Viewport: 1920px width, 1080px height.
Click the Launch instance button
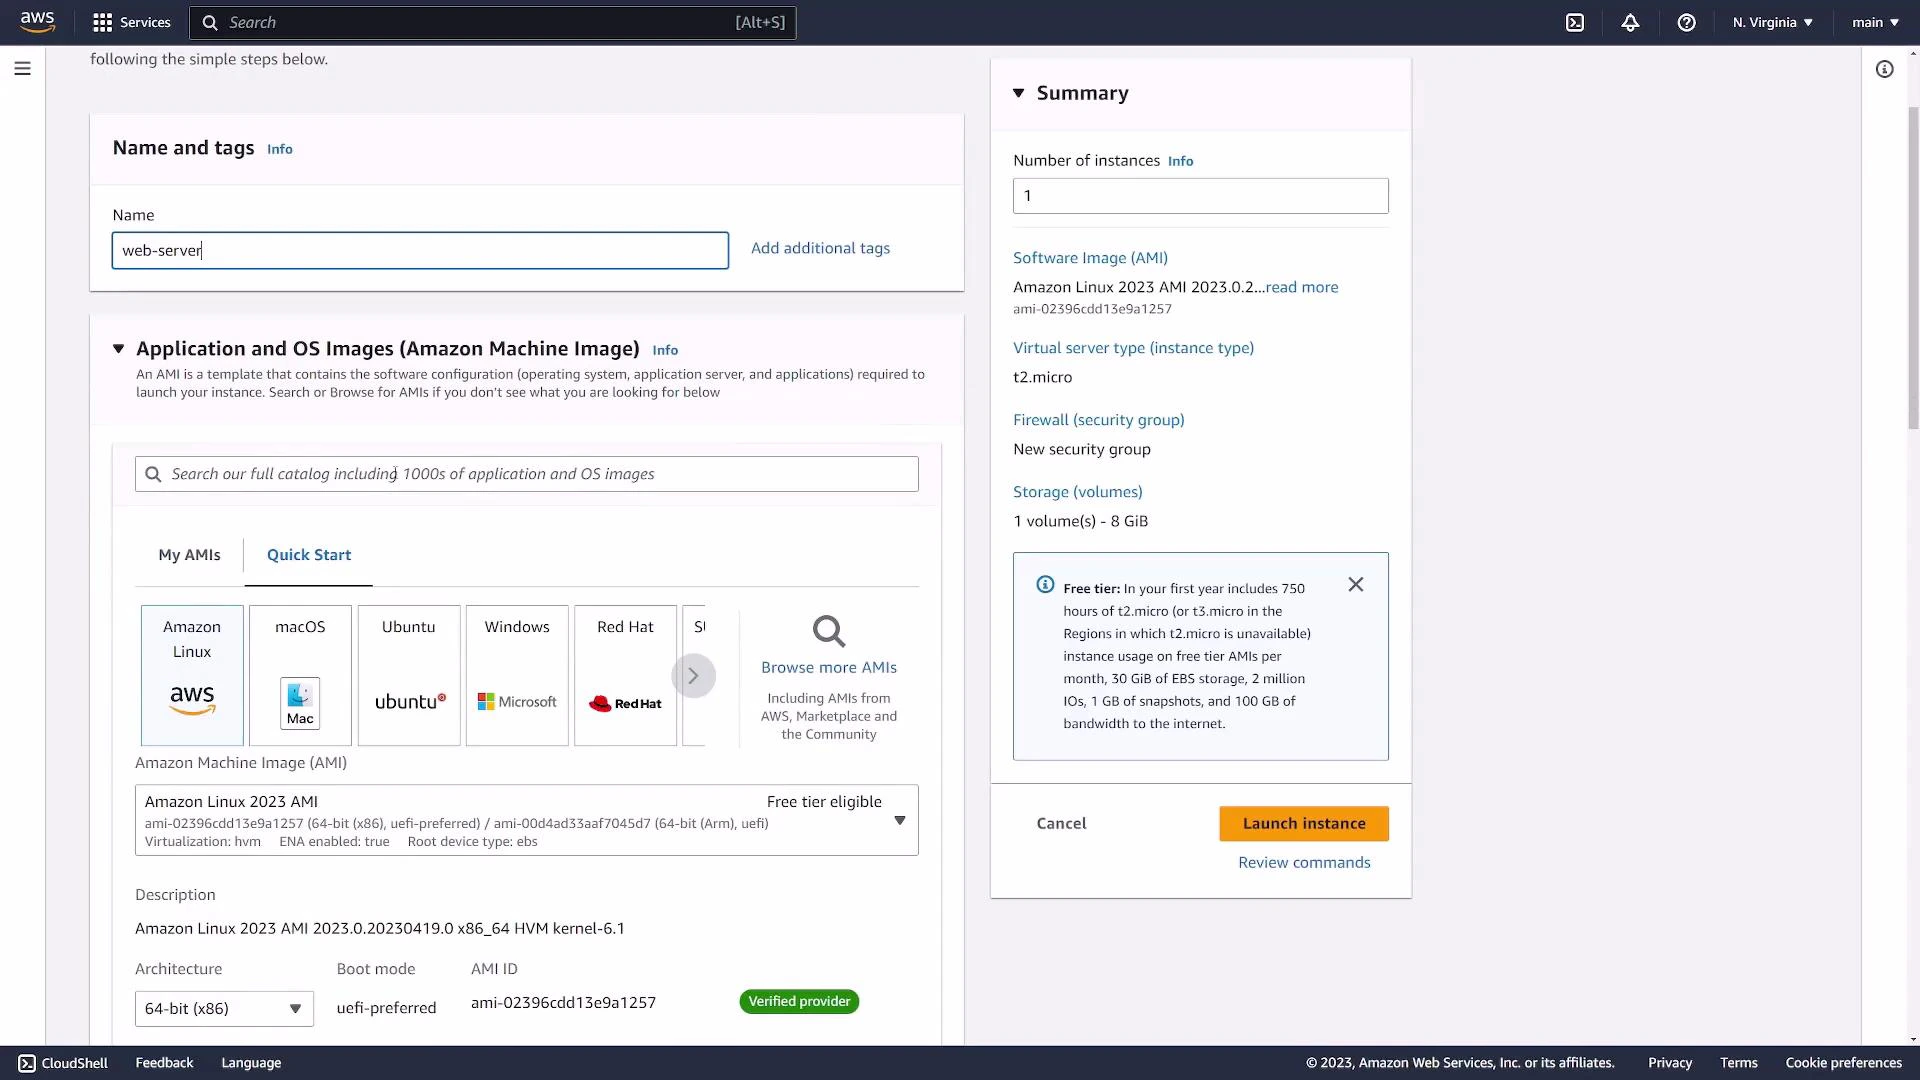pyautogui.click(x=1303, y=823)
